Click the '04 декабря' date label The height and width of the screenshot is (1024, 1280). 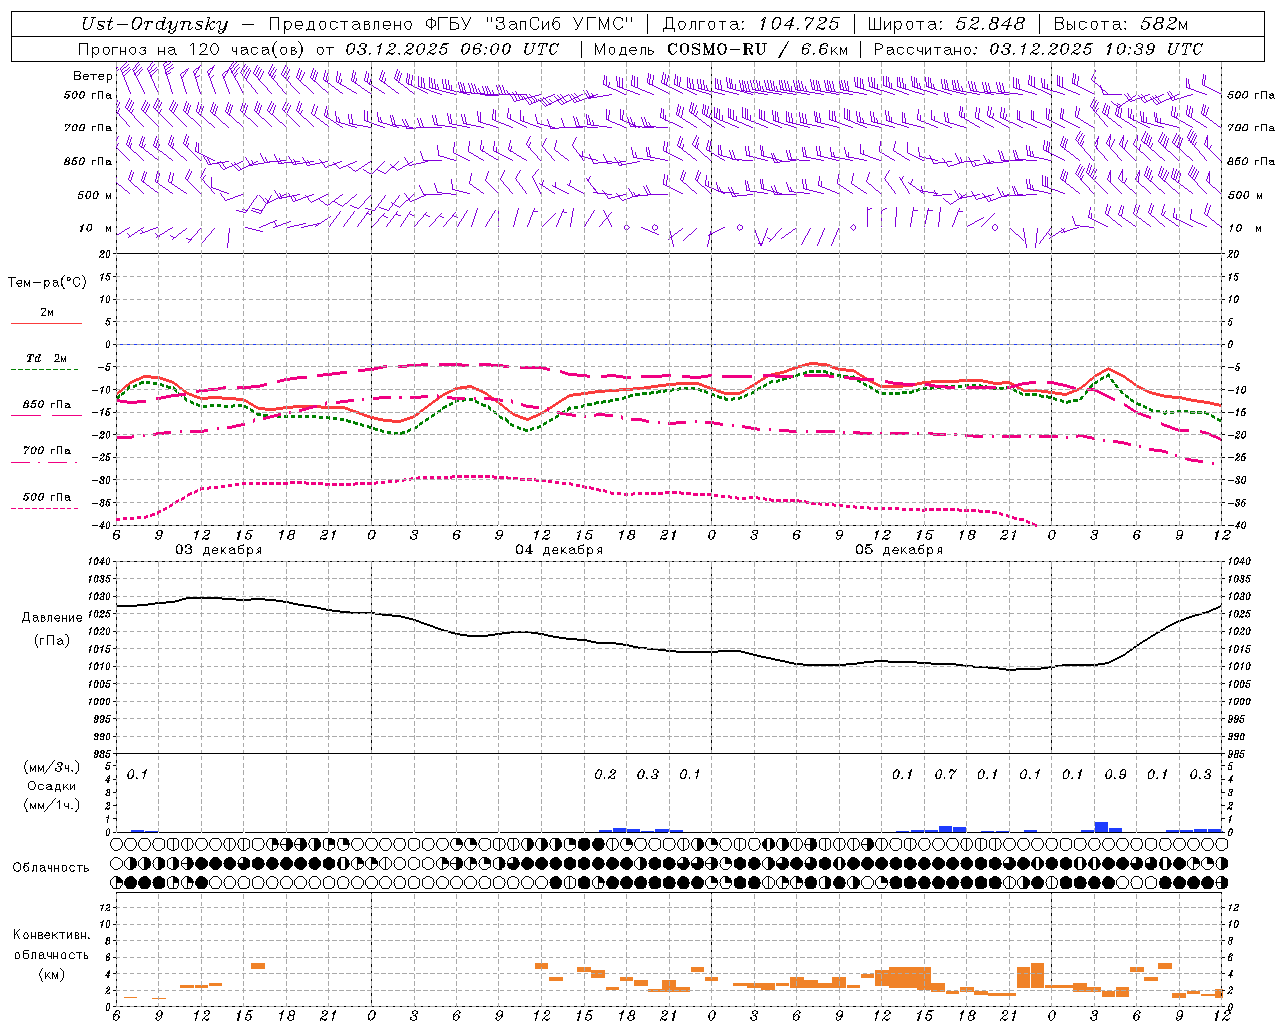(x=558, y=550)
